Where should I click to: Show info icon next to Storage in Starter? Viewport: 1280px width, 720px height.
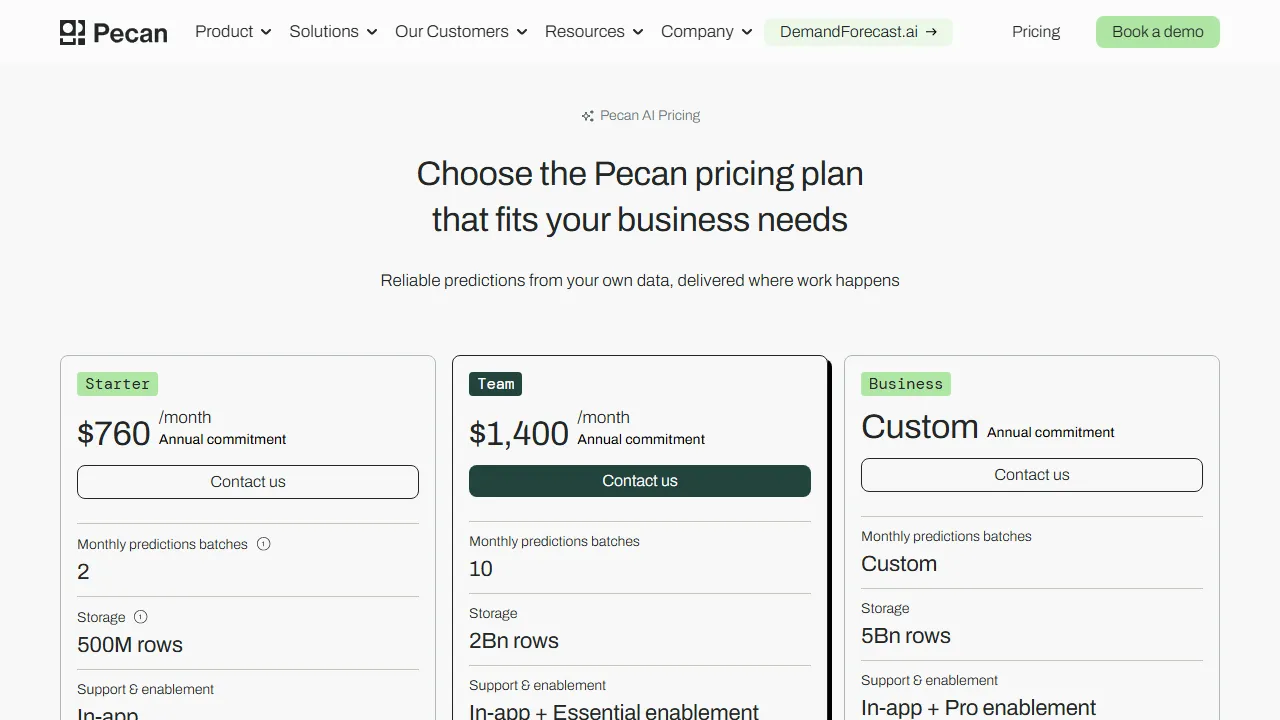(x=141, y=617)
